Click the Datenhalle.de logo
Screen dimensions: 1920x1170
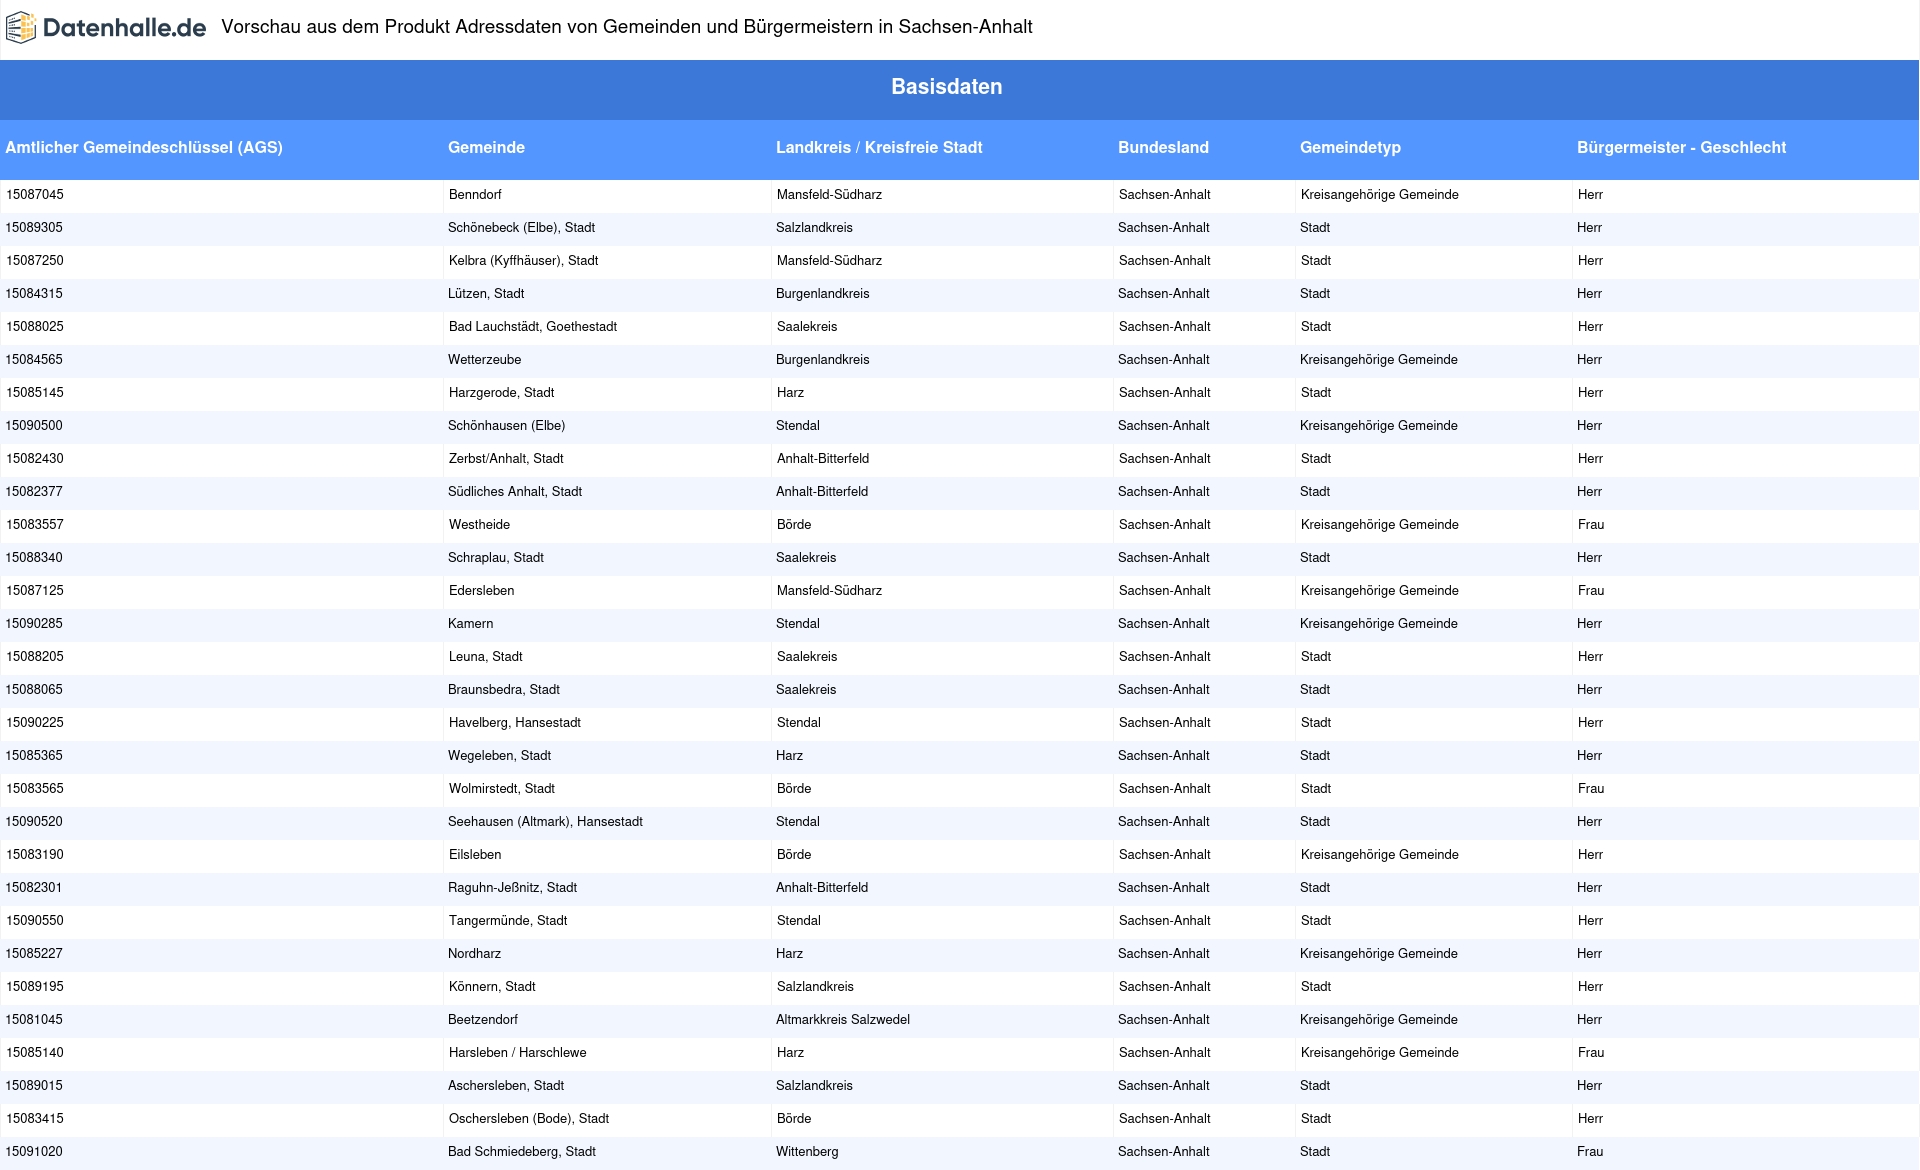click(x=106, y=28)
